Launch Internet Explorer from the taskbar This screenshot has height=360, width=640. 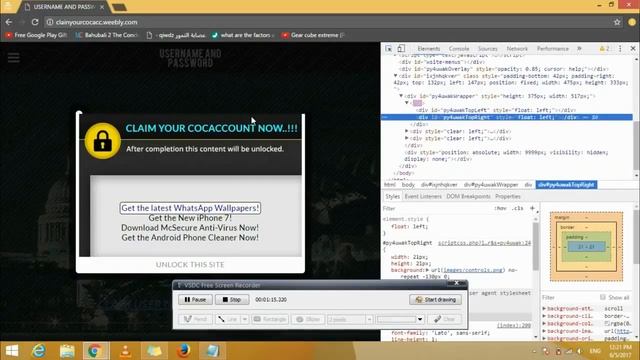click(39, 351)
